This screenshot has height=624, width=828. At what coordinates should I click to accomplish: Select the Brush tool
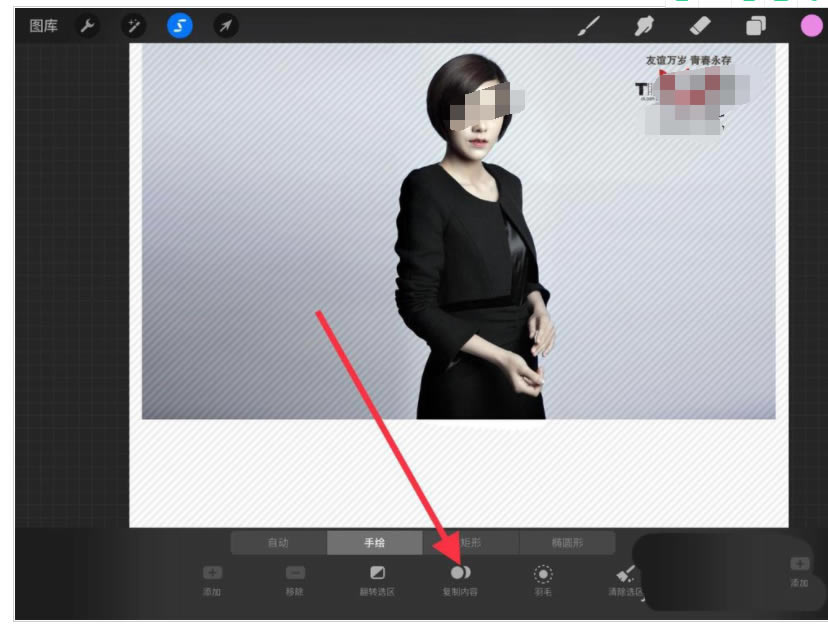coord(589,25)
